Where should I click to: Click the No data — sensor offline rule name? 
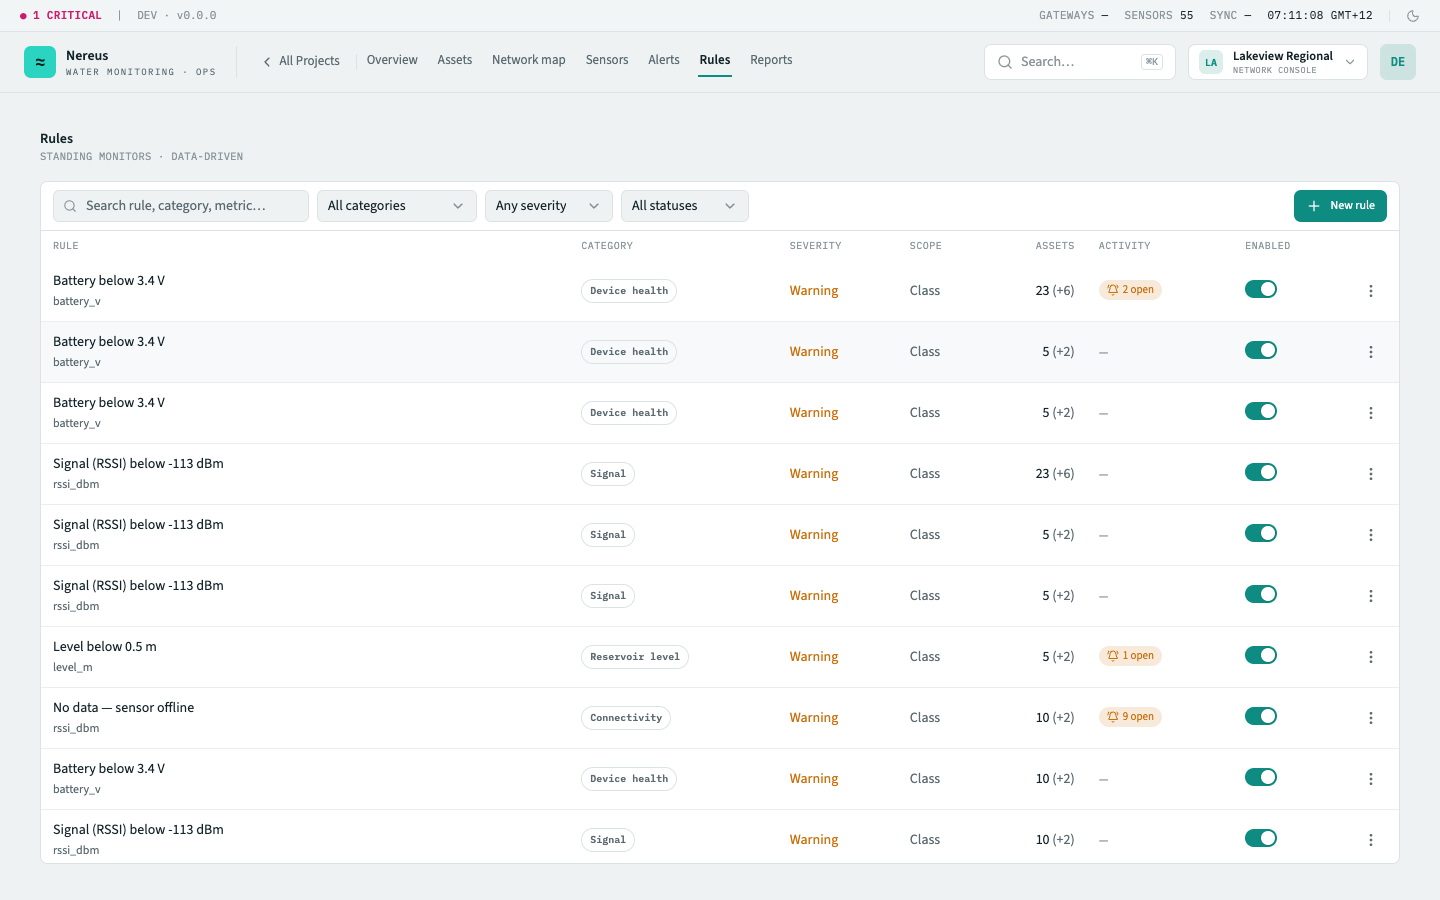click(x=124, y=708)
